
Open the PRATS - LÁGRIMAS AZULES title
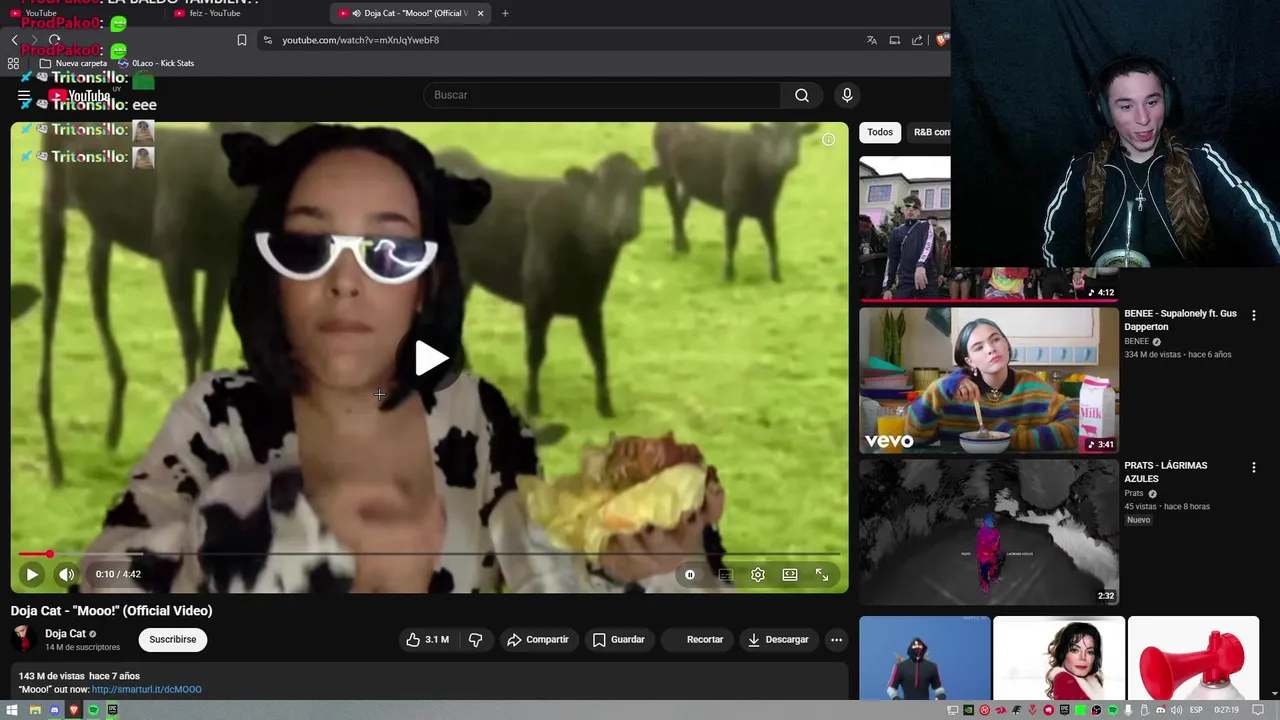tap(1166, 472)
